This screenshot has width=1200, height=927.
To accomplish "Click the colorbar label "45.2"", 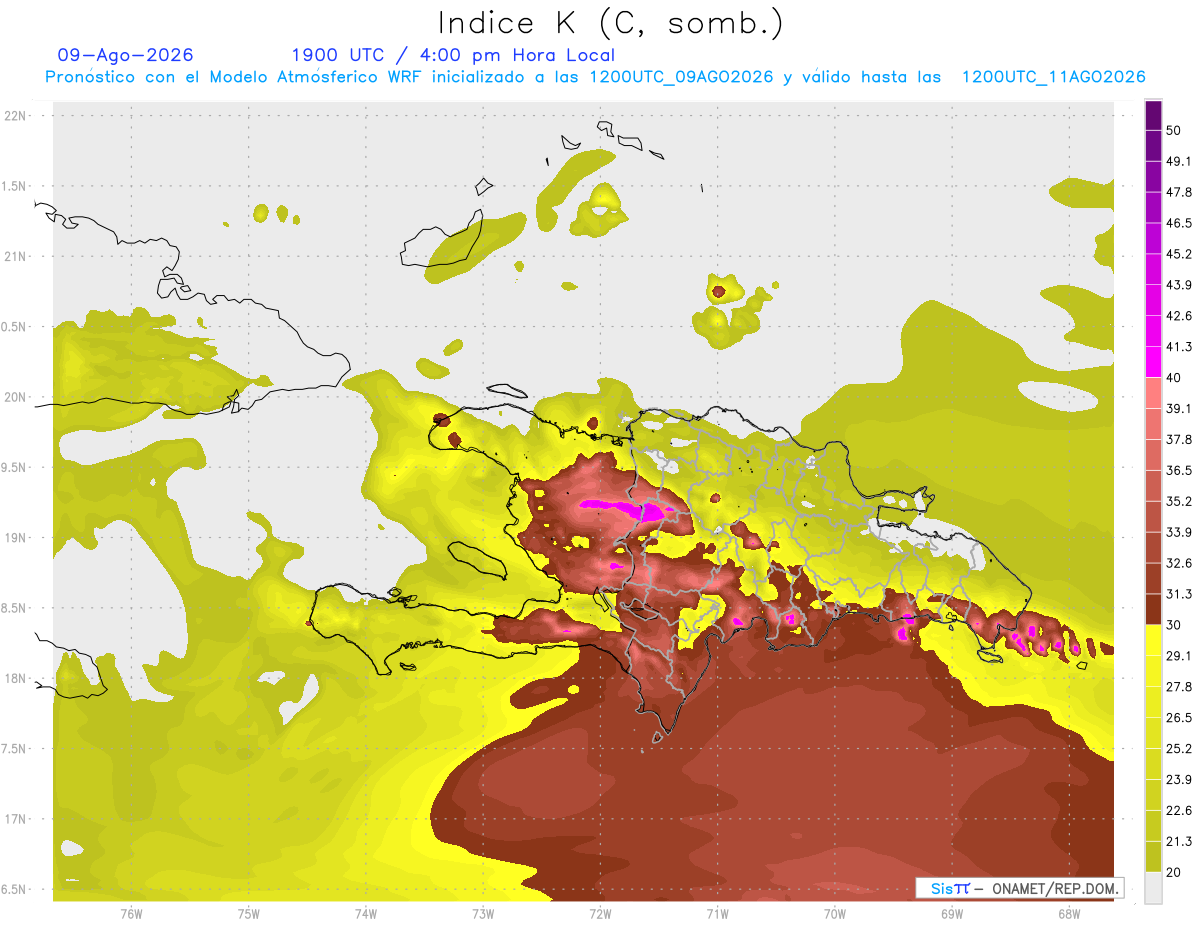I will point(1179,254).
